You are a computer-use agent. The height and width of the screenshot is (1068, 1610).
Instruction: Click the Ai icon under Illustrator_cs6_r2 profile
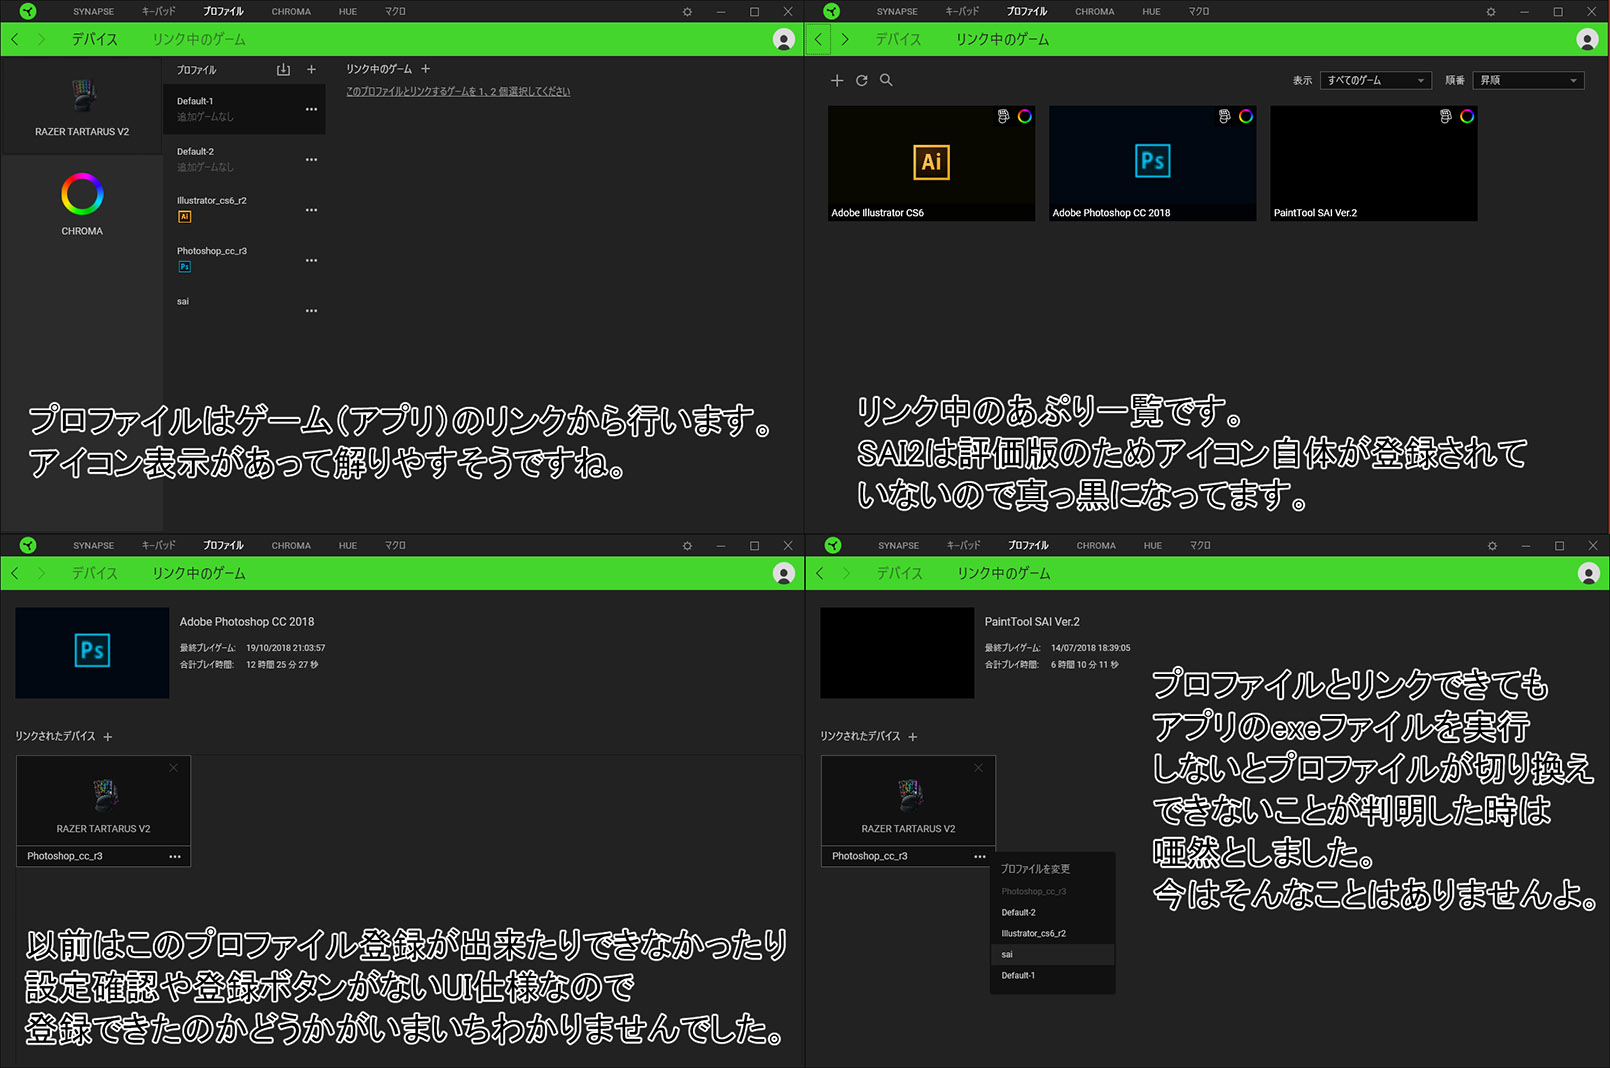click(184, 217)
